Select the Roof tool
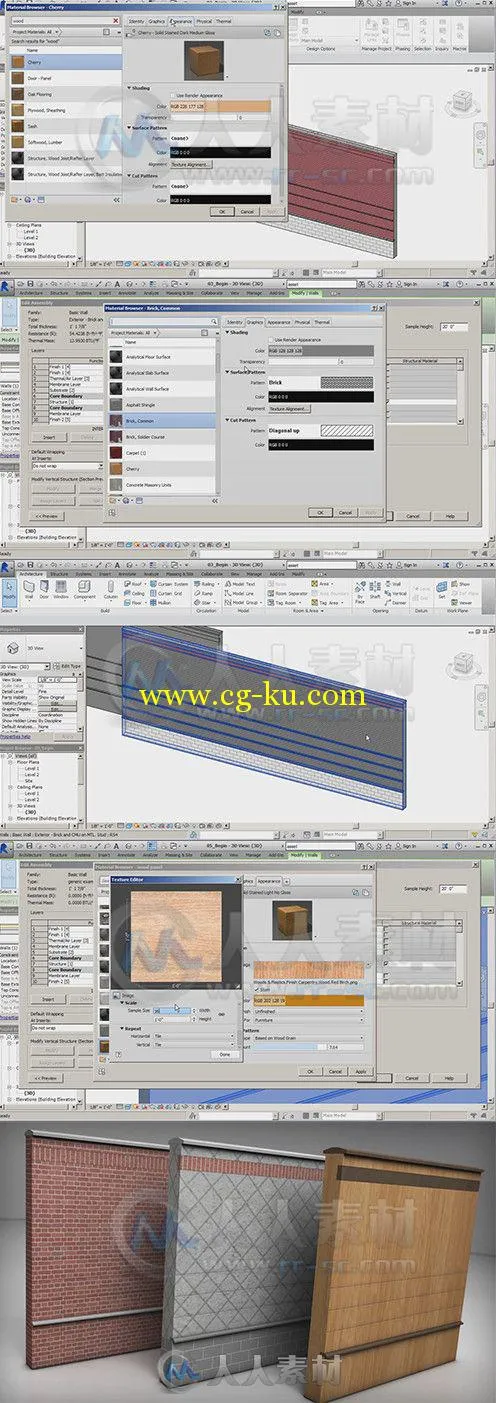 134,584
